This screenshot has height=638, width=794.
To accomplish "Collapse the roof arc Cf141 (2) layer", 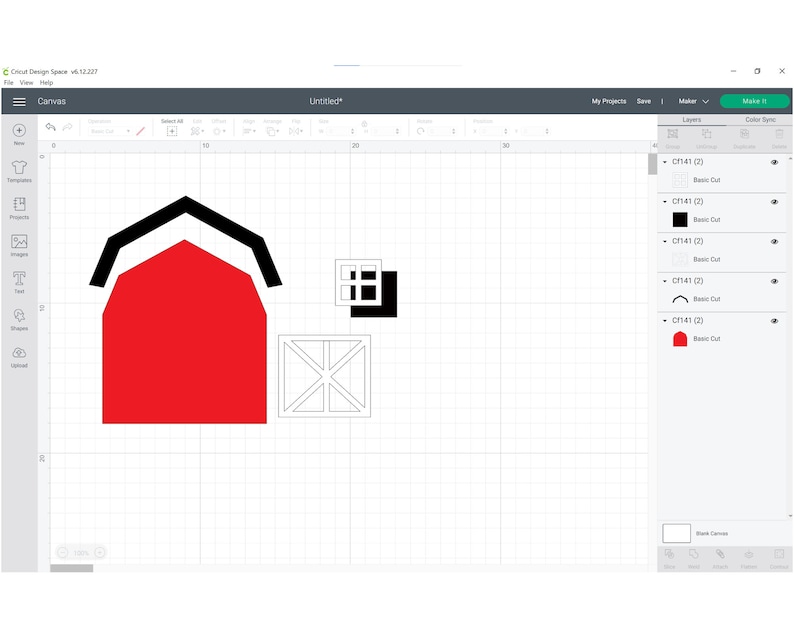I will (x=665, y=281).
